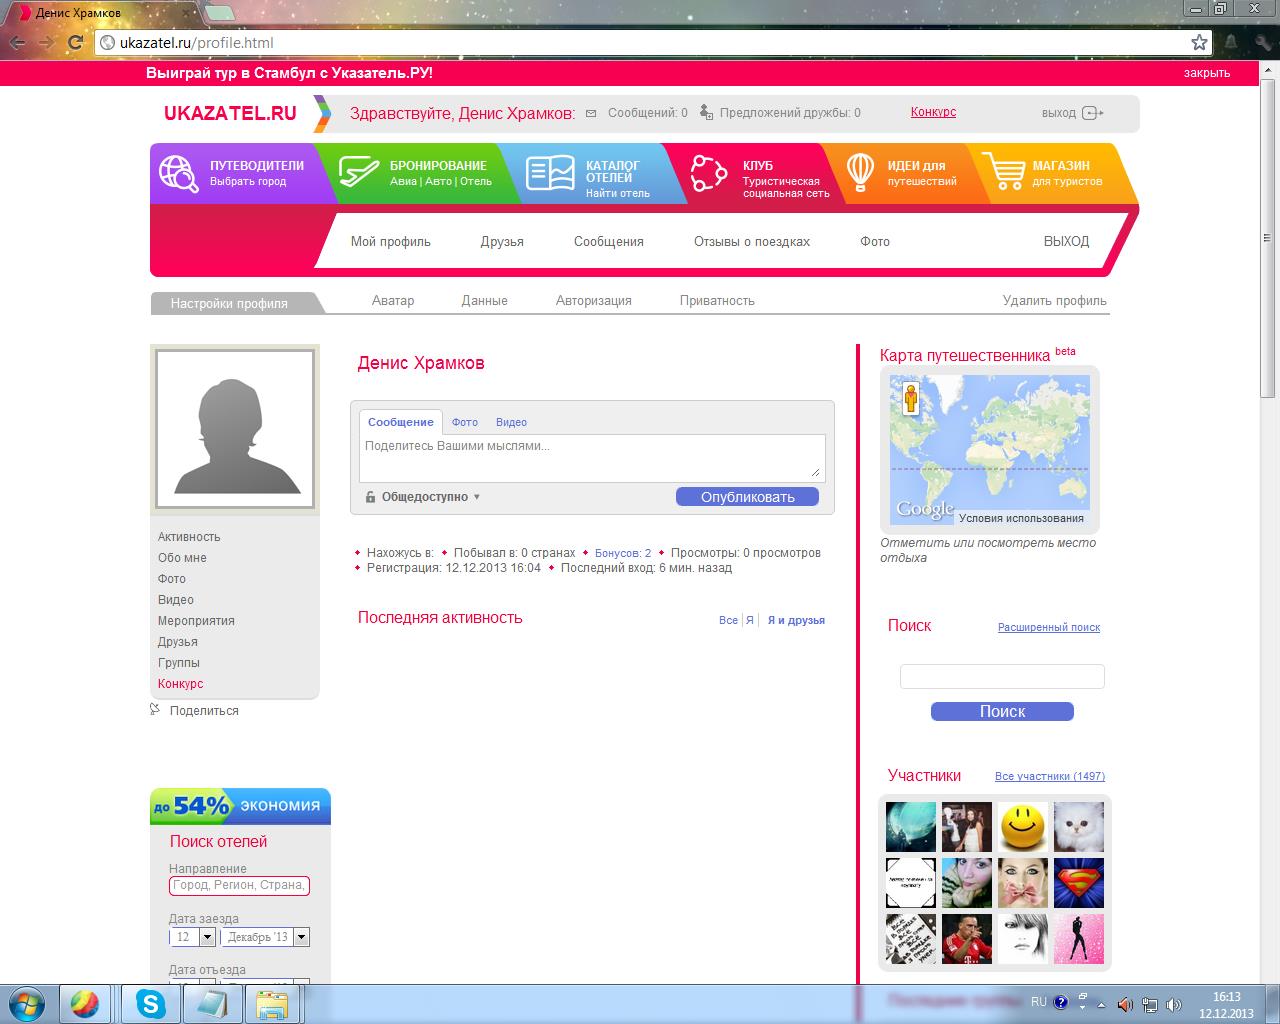The height and width of the screenshot is (1024, 1280).
Task: Click the UKAZATEL.RU logo
Action: pyautogui.click(x=231, y=113)
